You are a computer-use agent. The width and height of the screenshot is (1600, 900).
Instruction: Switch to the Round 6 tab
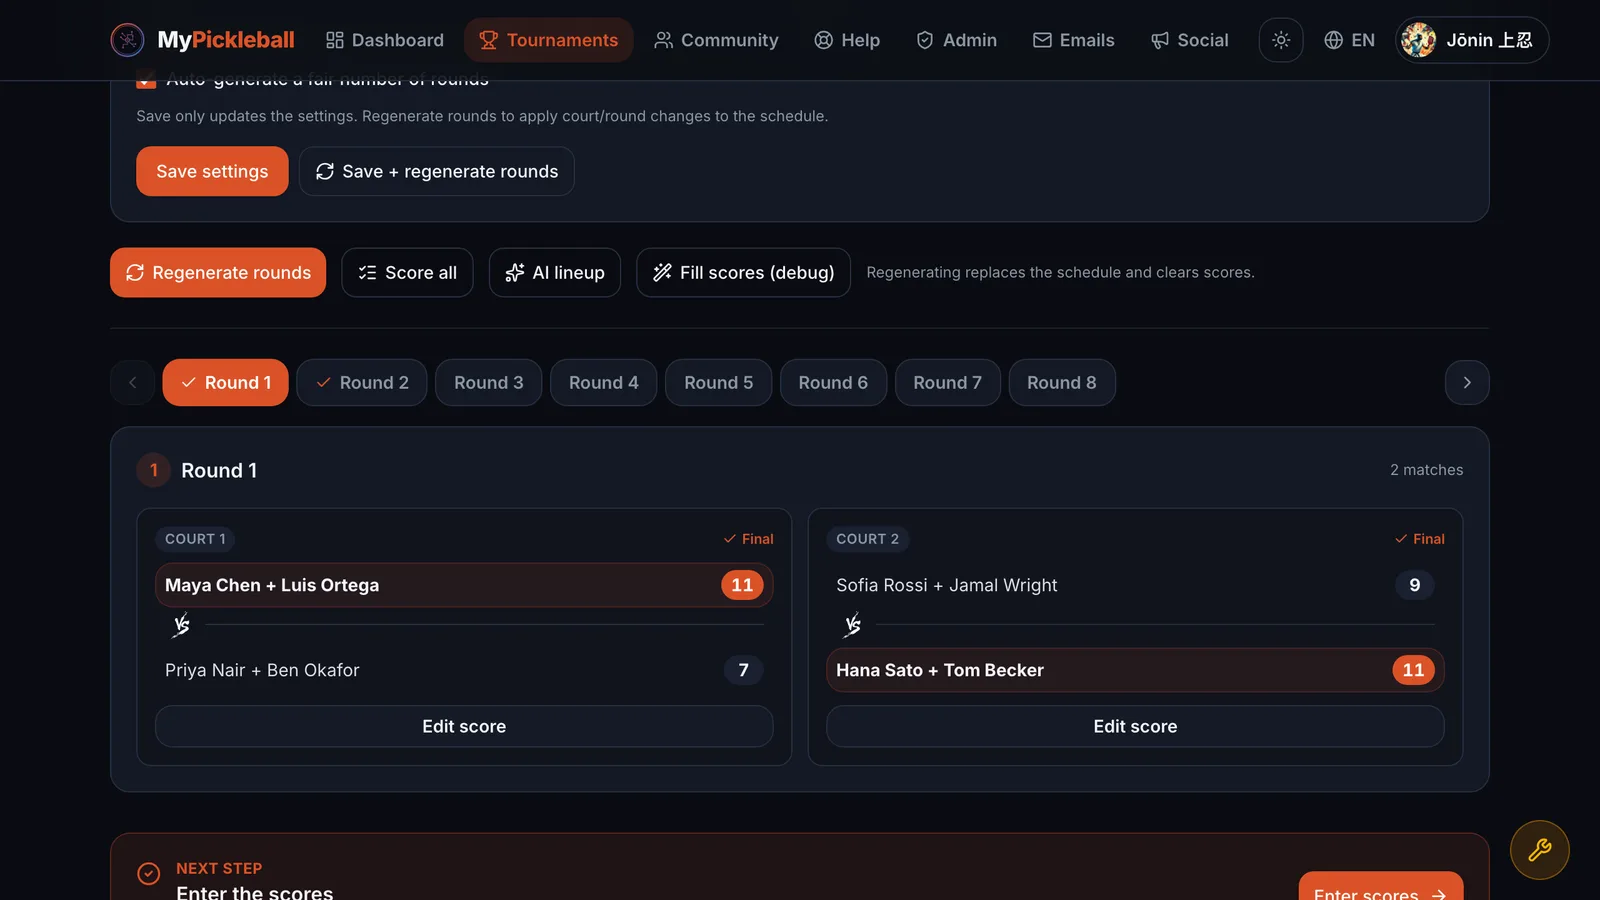click(x=833, y=382)
